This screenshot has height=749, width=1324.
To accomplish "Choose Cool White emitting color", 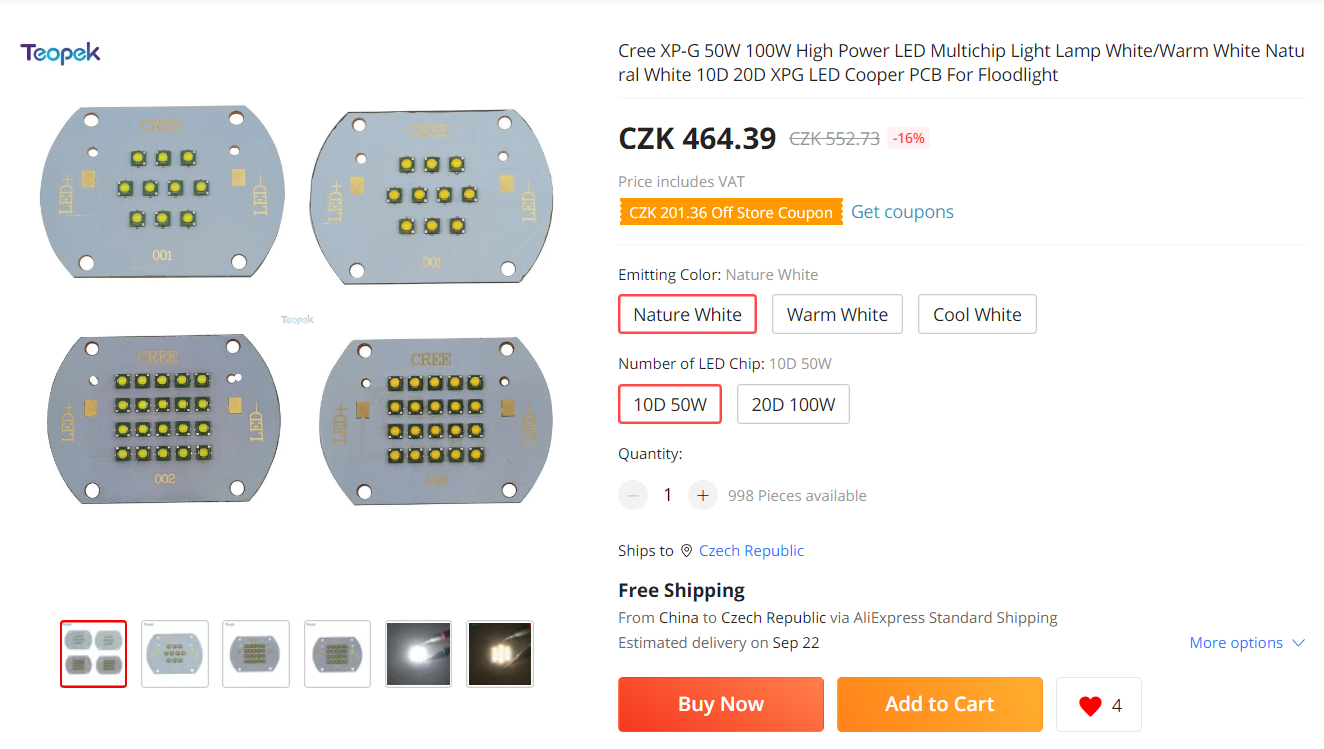I will [x=977, y=314].
